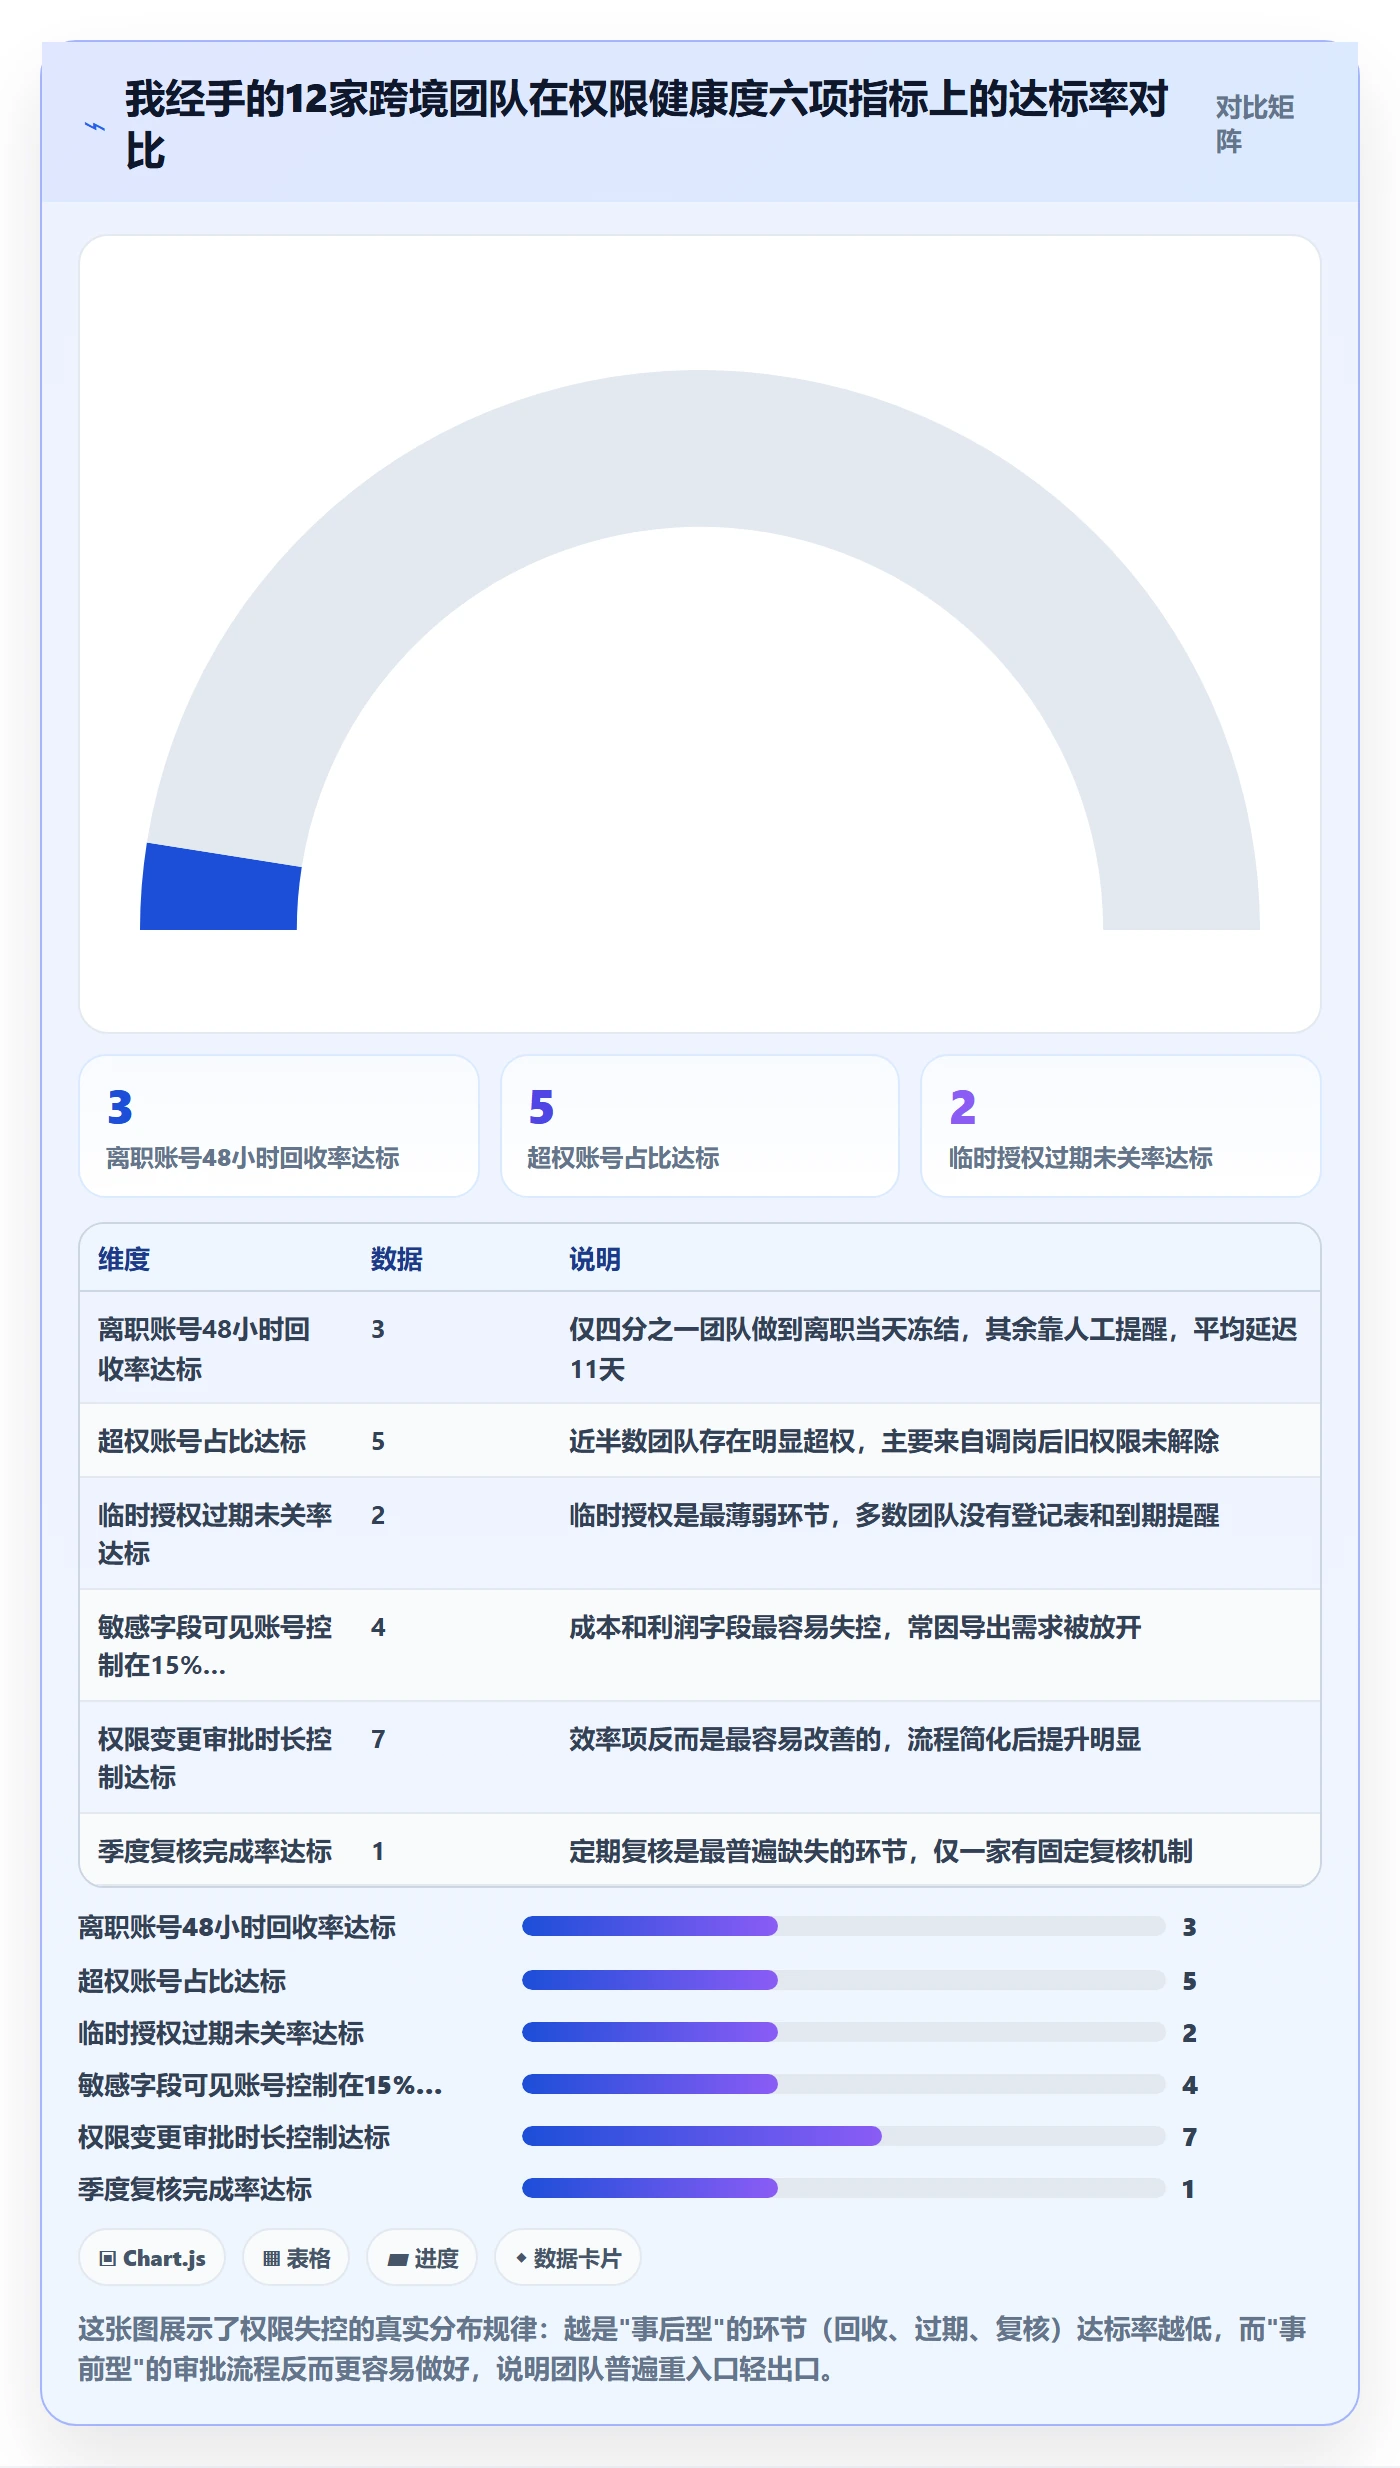The width and height of the screenshot is (1400, 2468).
Task: Click progress bar for 季度复核完成率达标
Action: [x=843, y=2188]
